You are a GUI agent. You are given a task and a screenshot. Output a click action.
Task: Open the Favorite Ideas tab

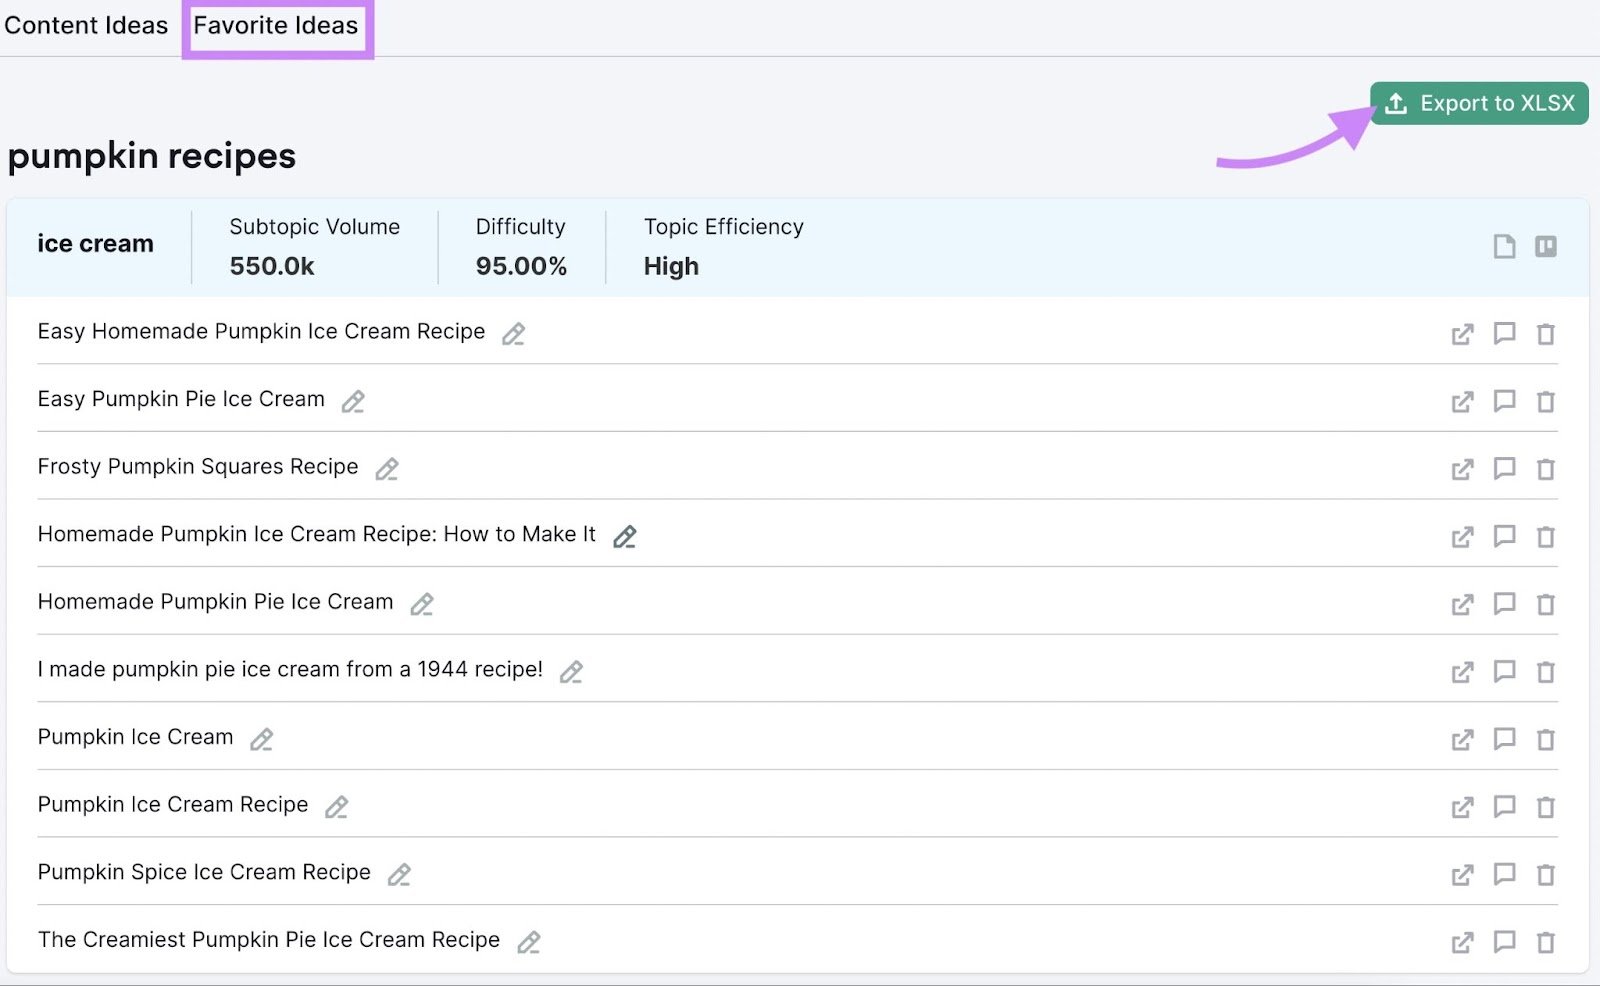point(276,26)
